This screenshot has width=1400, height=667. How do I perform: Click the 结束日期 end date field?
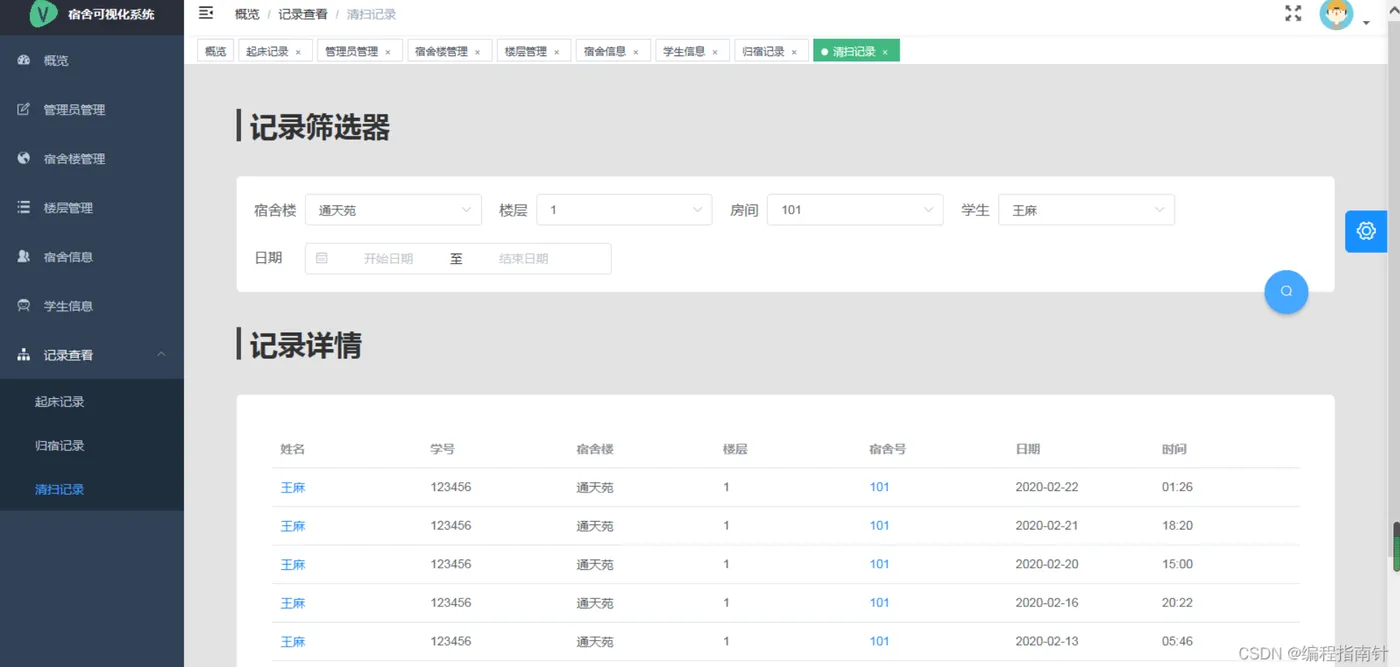tap(523, 258)
